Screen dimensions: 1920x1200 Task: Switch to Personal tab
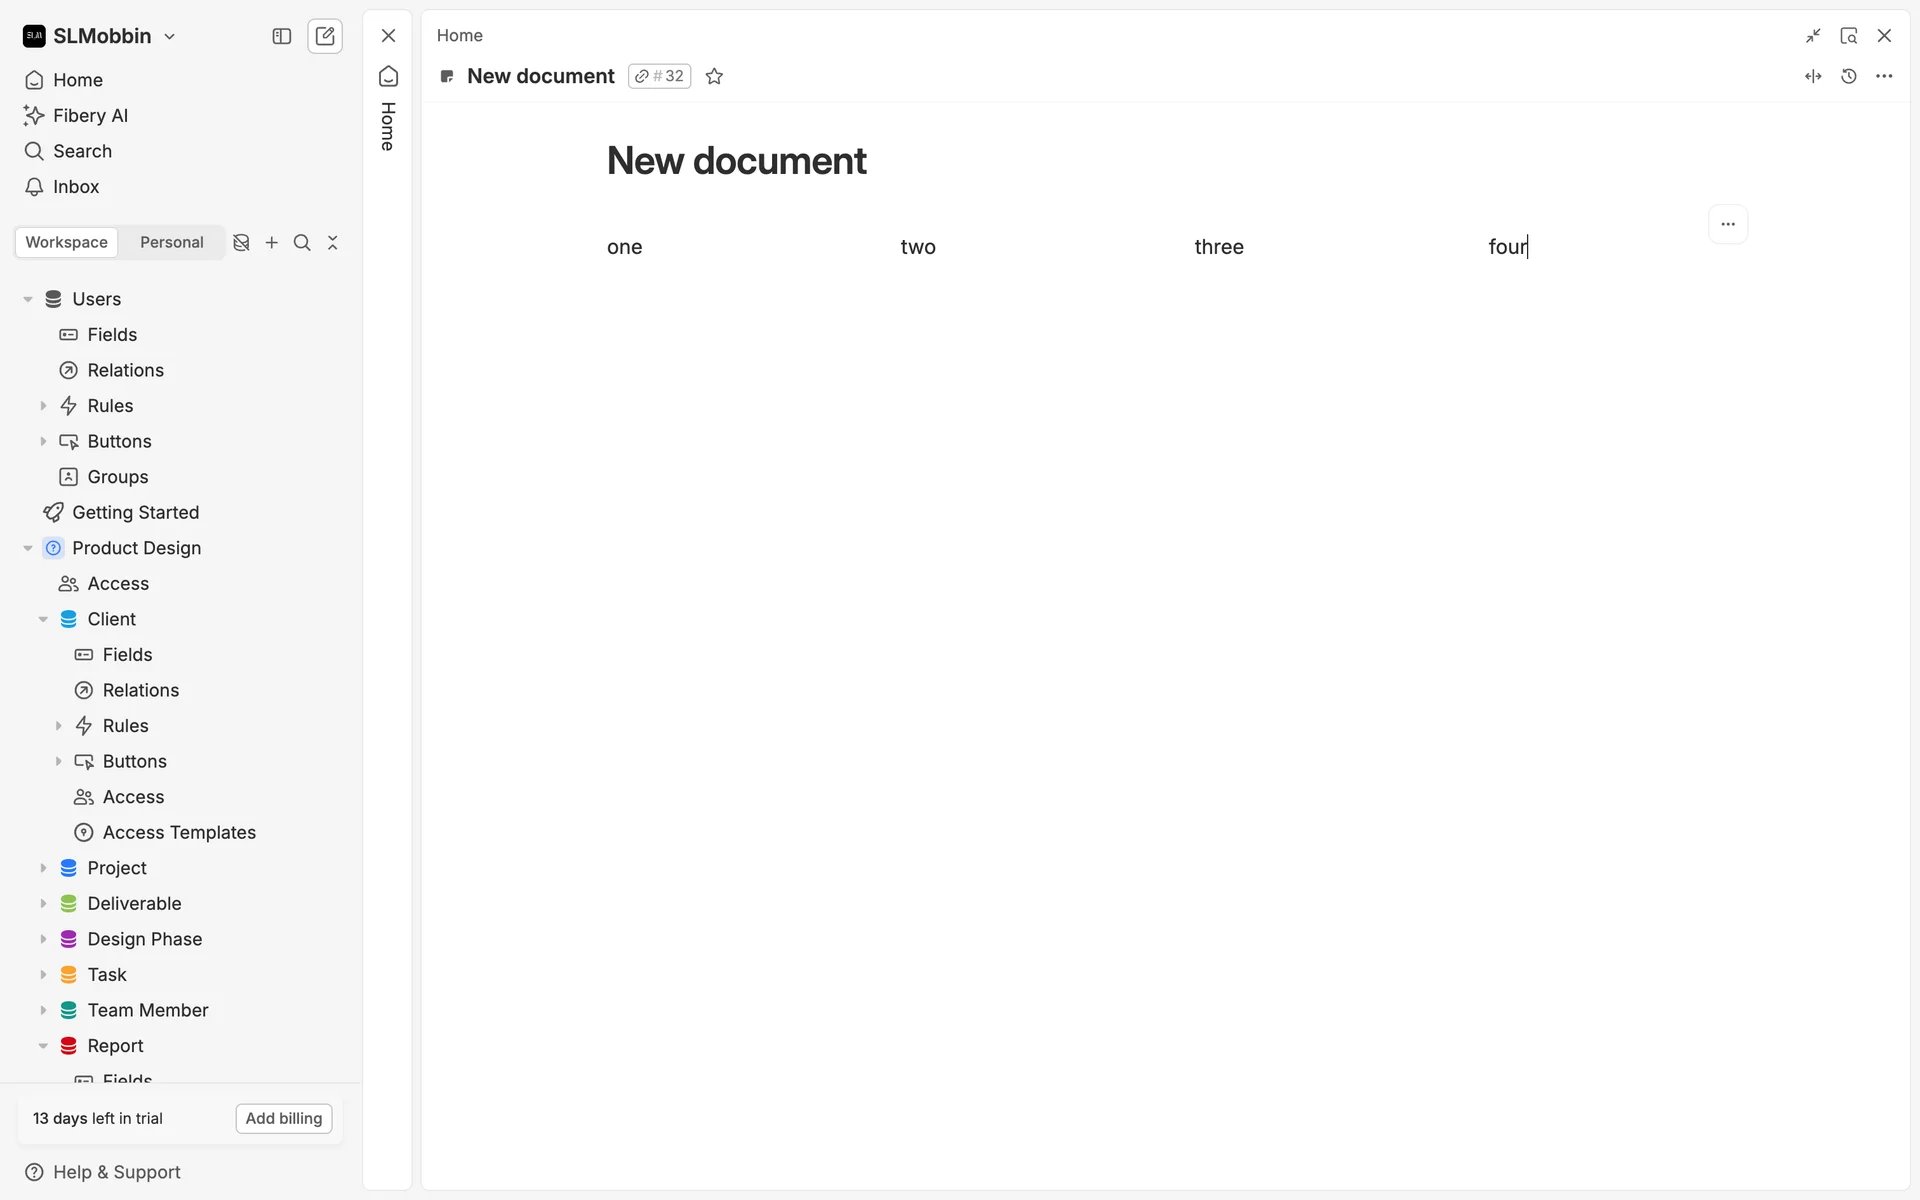(x=171, y=242)
